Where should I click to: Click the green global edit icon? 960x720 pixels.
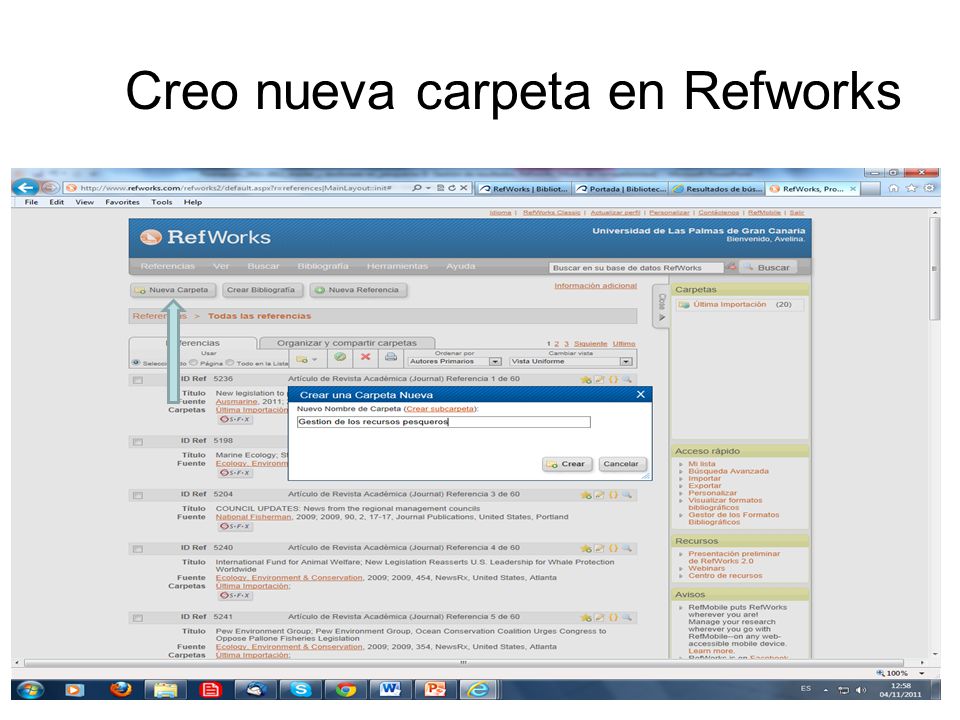(340, 358)
